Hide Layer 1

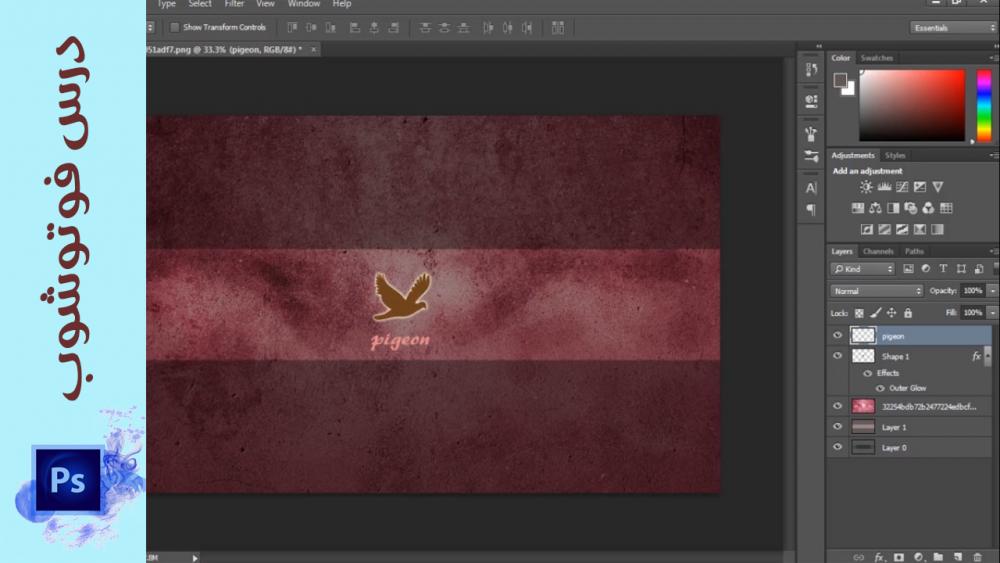pyautogui.click(x=837, y=427)
